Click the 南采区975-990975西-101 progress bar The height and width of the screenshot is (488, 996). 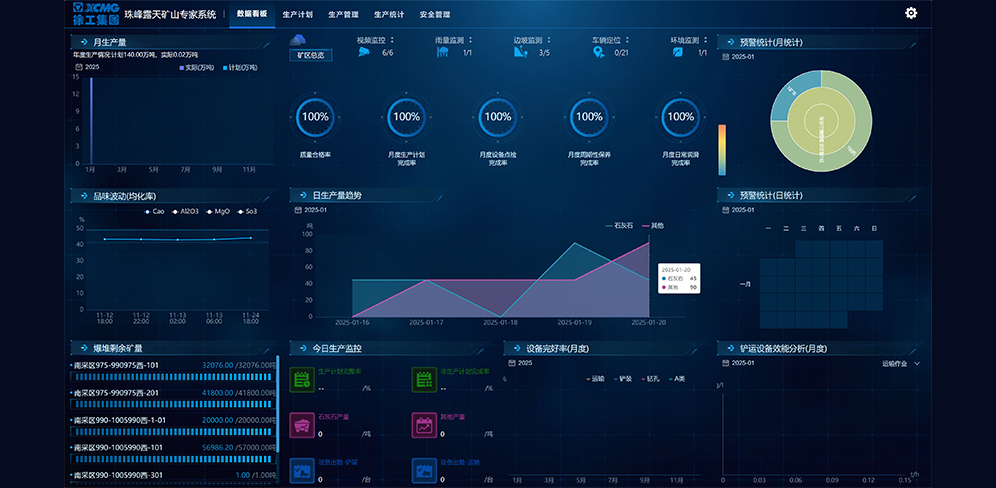[x=172, y=377]
